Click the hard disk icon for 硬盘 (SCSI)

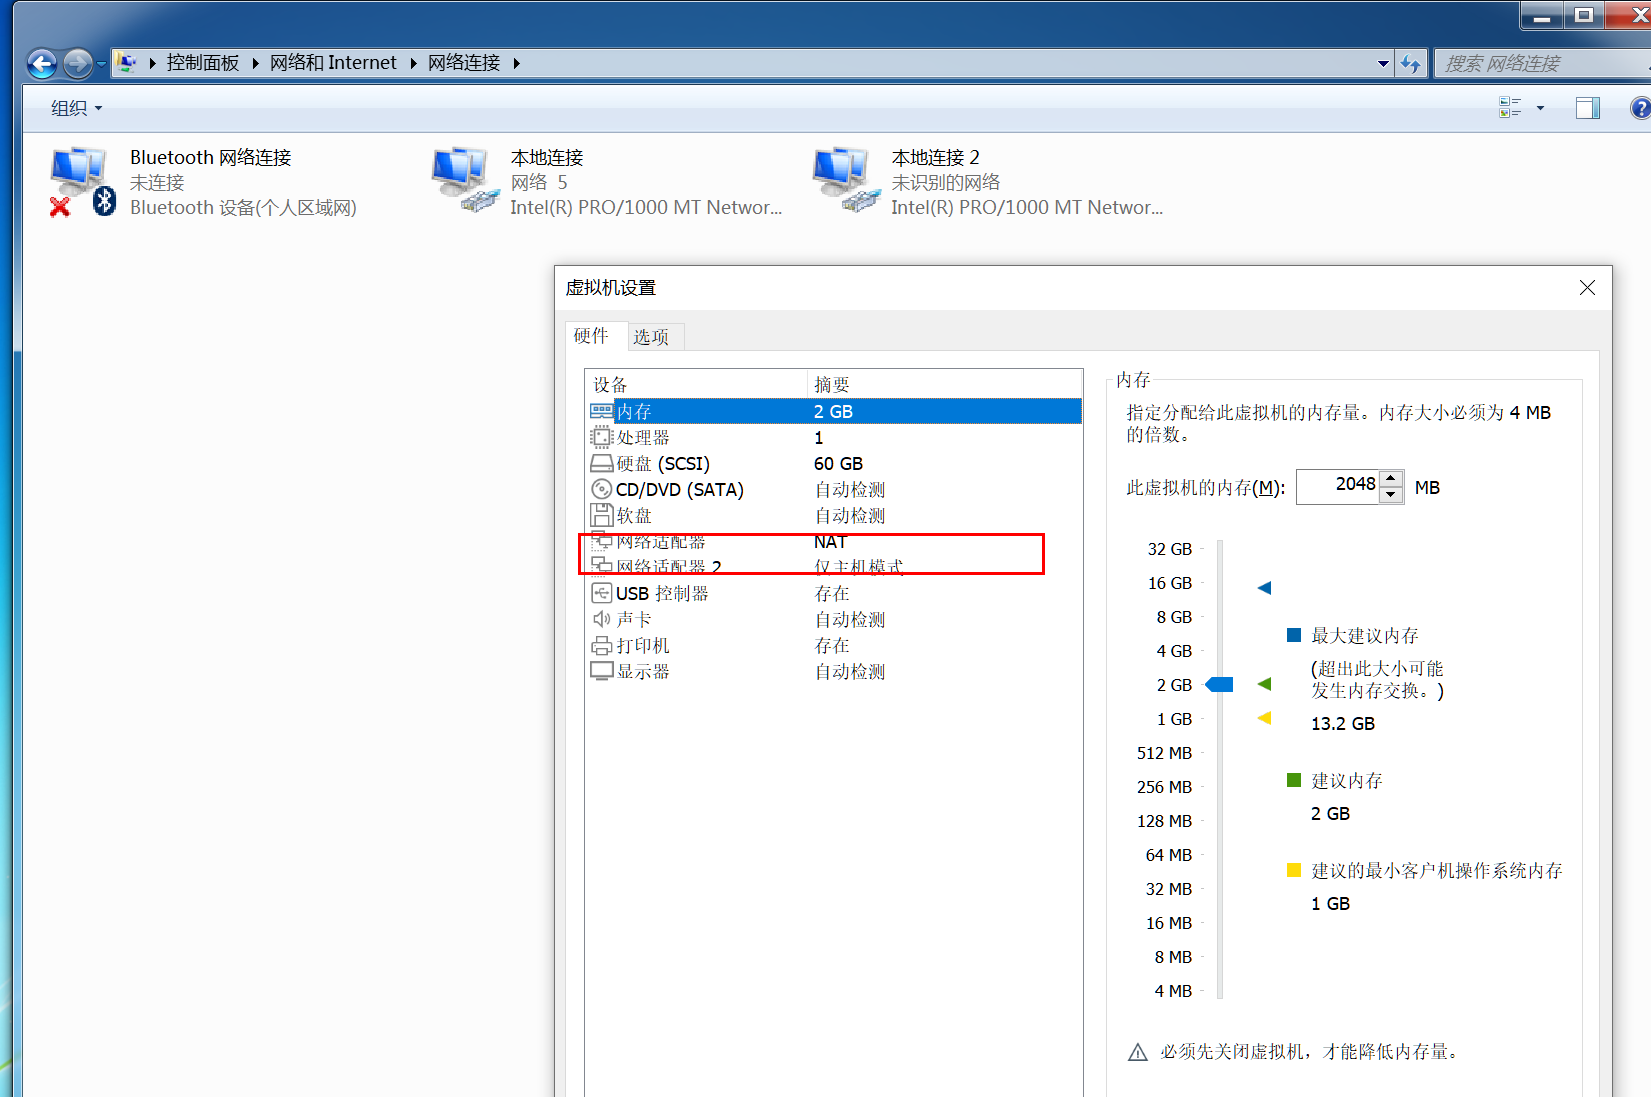(x=601, y=463)
